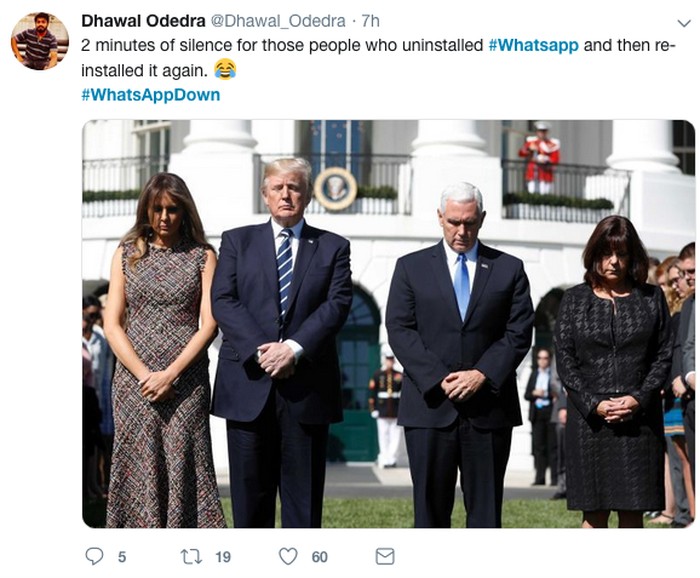Click the laughing-crying emoji in tweet
The image size is (700, 578).
[x=225, y=70]
